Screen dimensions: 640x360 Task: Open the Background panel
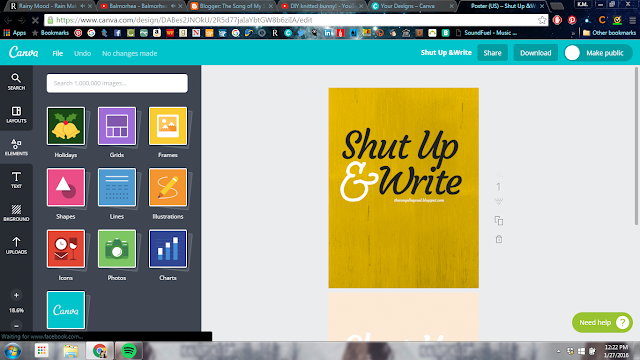16,213
